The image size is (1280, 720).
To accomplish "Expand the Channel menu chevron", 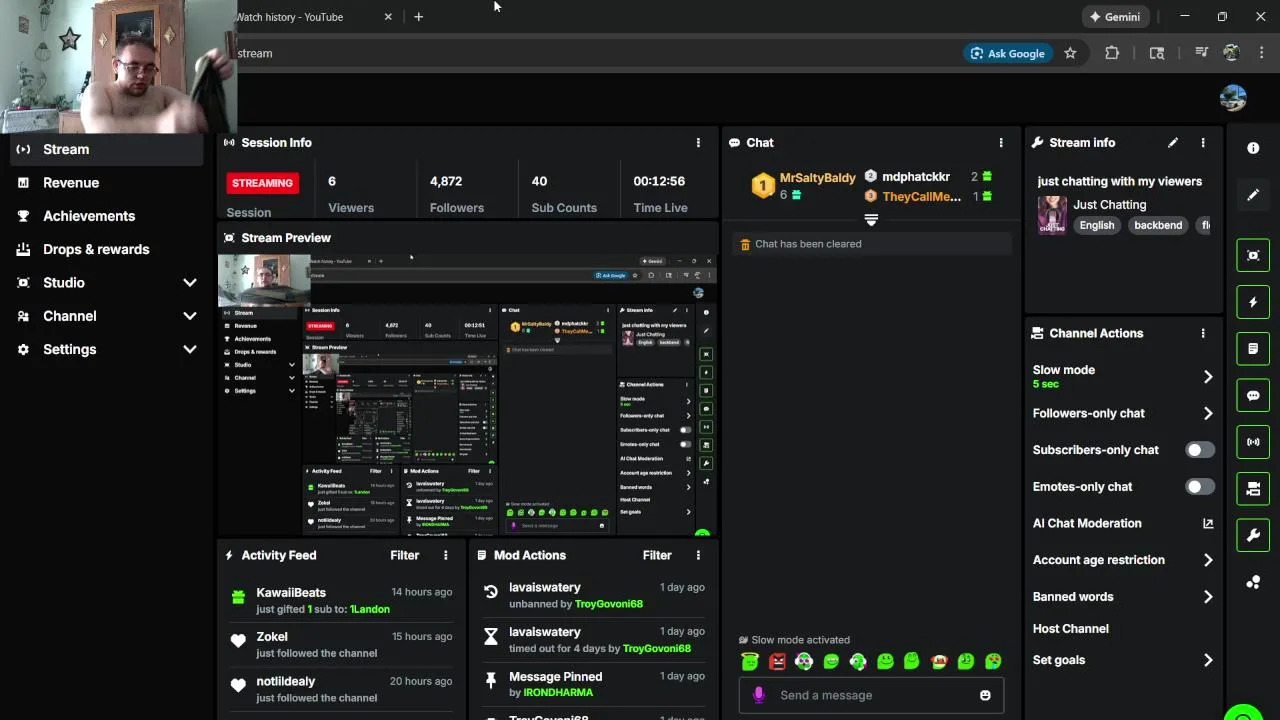I will click(x=190, y=316).
